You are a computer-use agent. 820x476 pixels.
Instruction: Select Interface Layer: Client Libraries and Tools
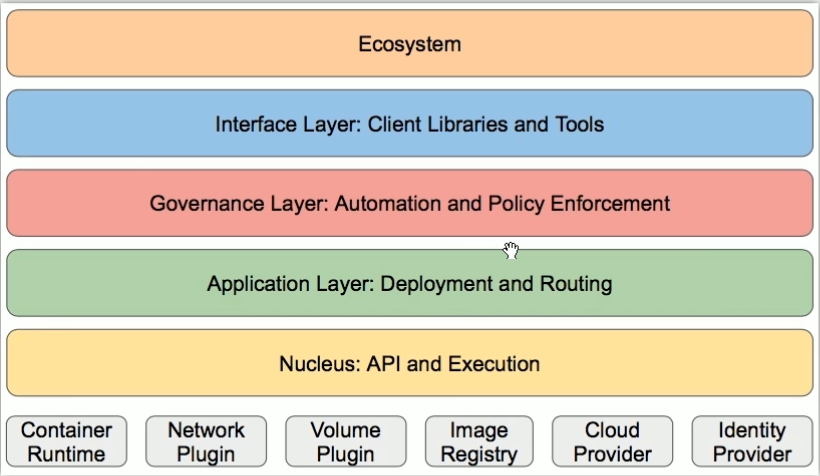(409, 123)
